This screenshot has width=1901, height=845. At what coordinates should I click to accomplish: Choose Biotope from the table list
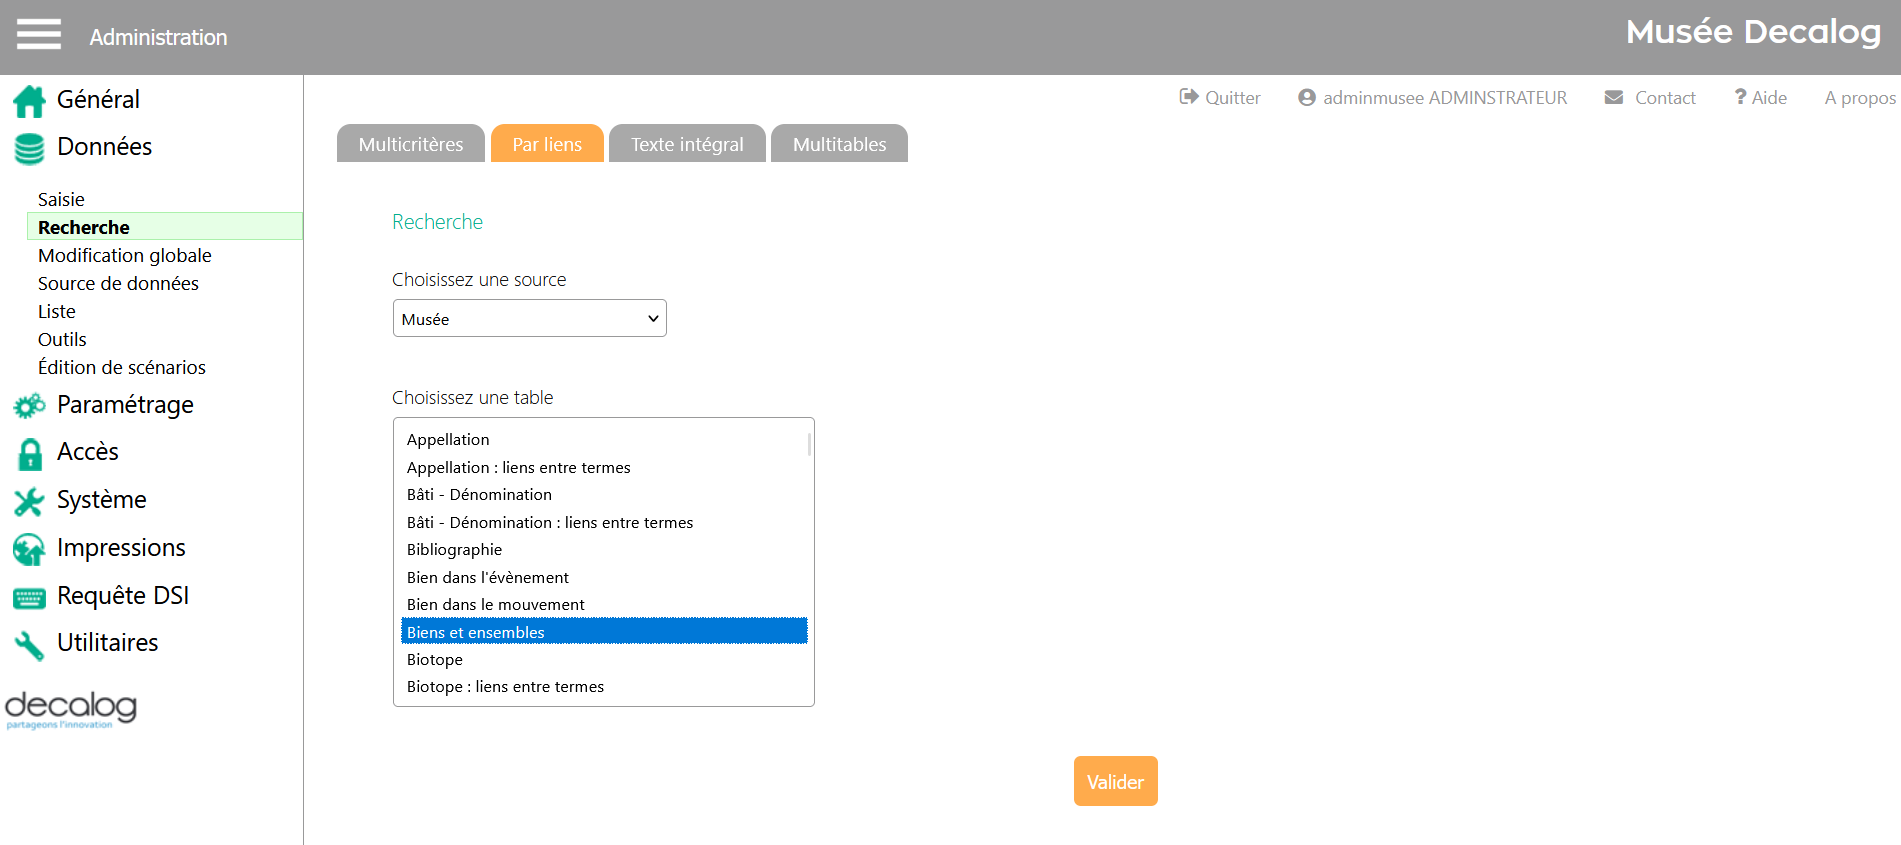point(435,660)
